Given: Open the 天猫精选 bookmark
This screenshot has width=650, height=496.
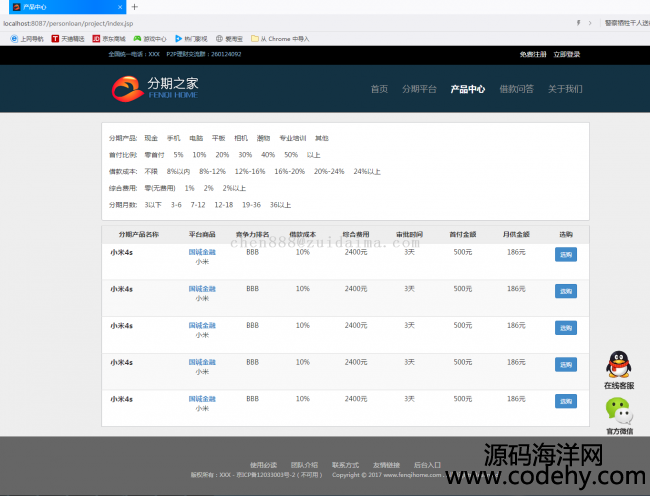Looking at the screenshot, I should click(x=68, y=39).
